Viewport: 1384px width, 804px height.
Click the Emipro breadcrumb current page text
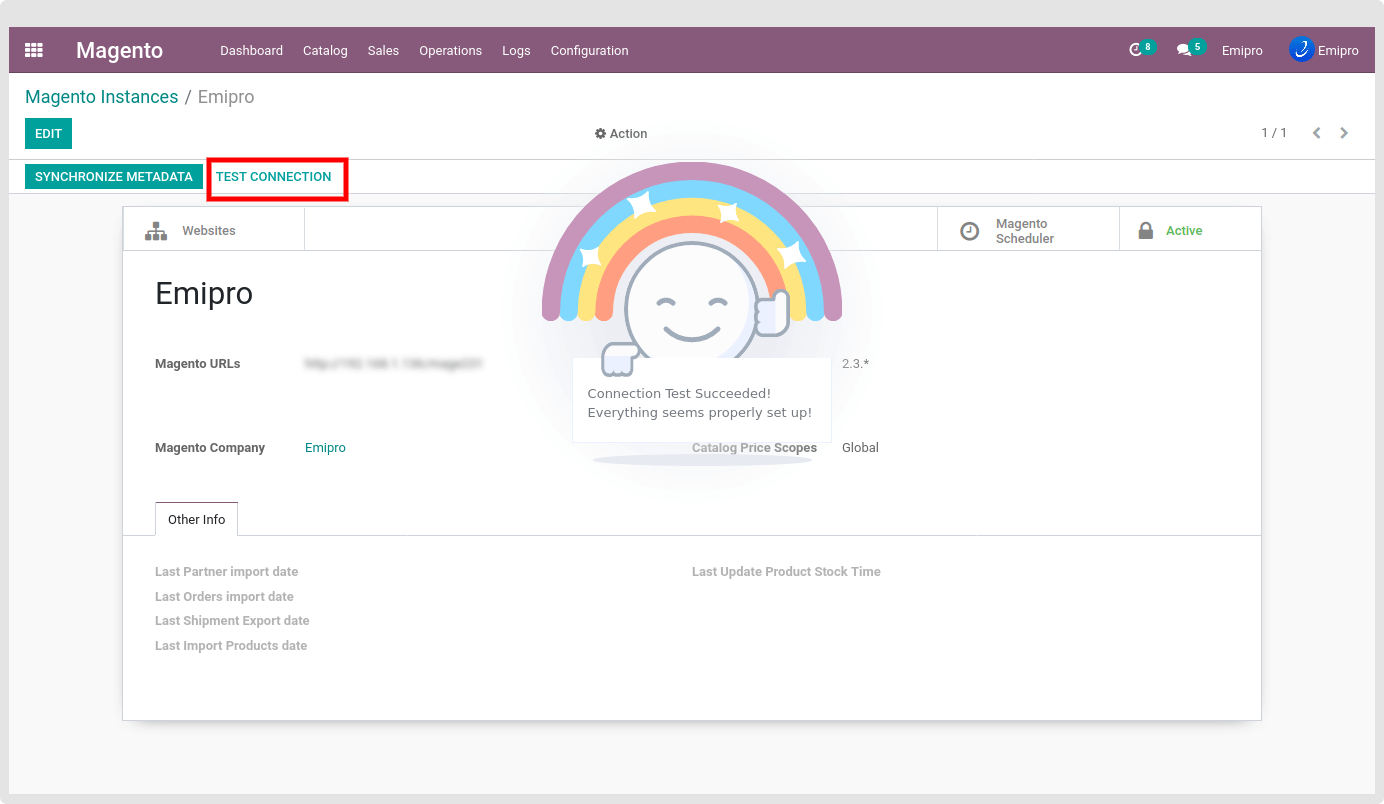click(x=226, y=97)
